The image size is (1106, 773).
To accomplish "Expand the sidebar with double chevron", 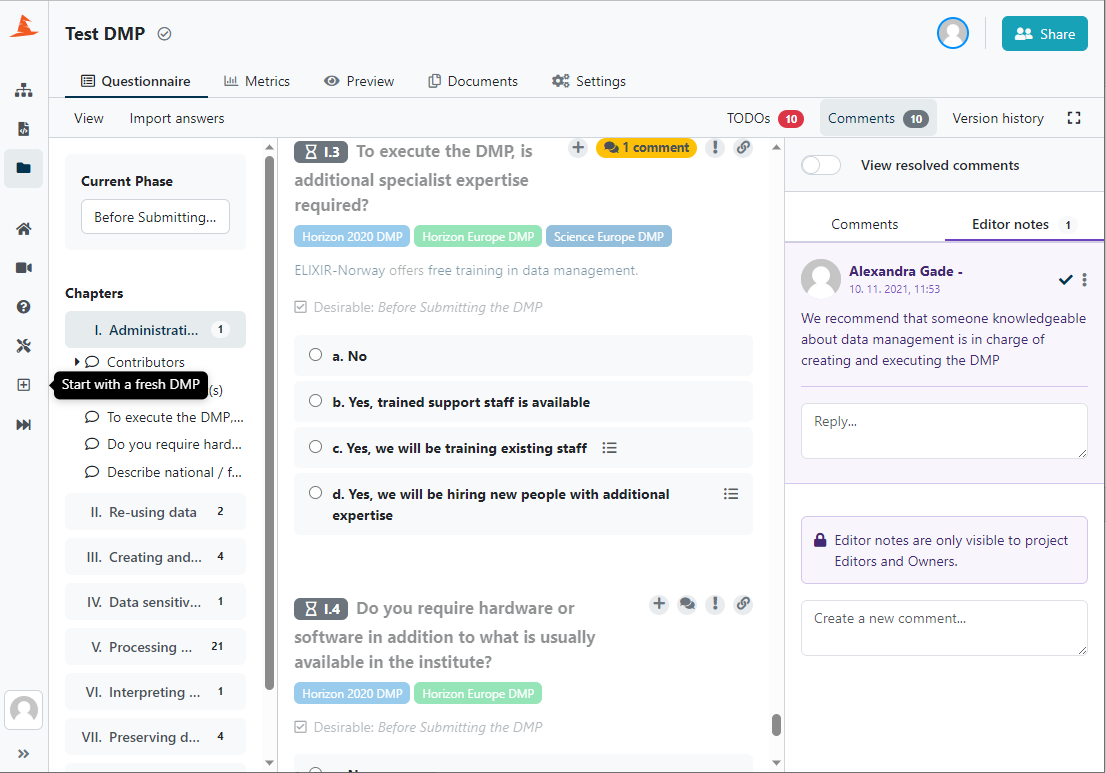I will 24,753.
